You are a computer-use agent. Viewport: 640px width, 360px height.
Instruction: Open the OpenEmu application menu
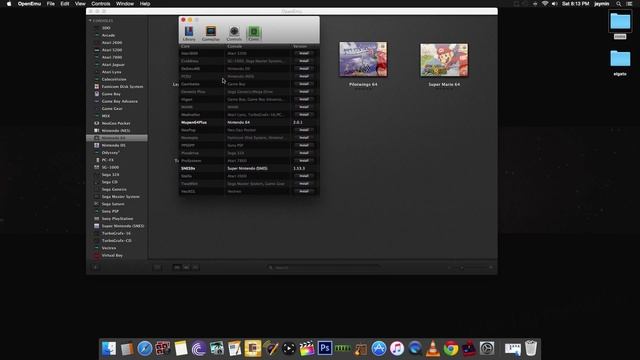tap(29, 4)
